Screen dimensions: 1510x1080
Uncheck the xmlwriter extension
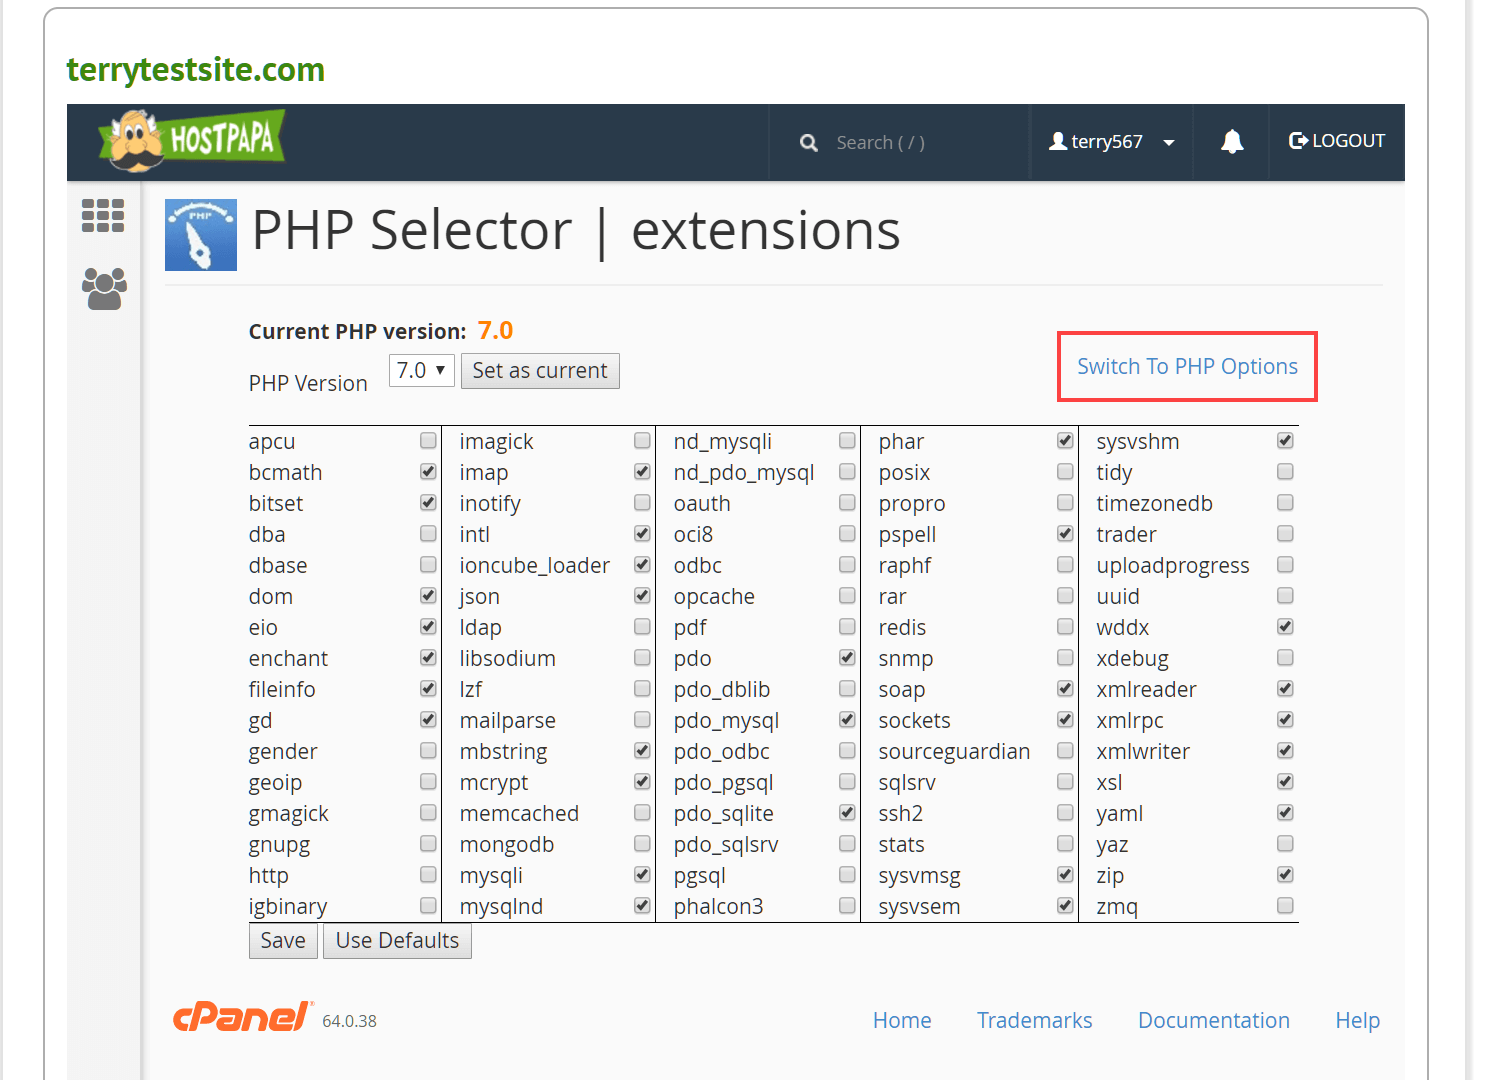[x=1285, y=750]
